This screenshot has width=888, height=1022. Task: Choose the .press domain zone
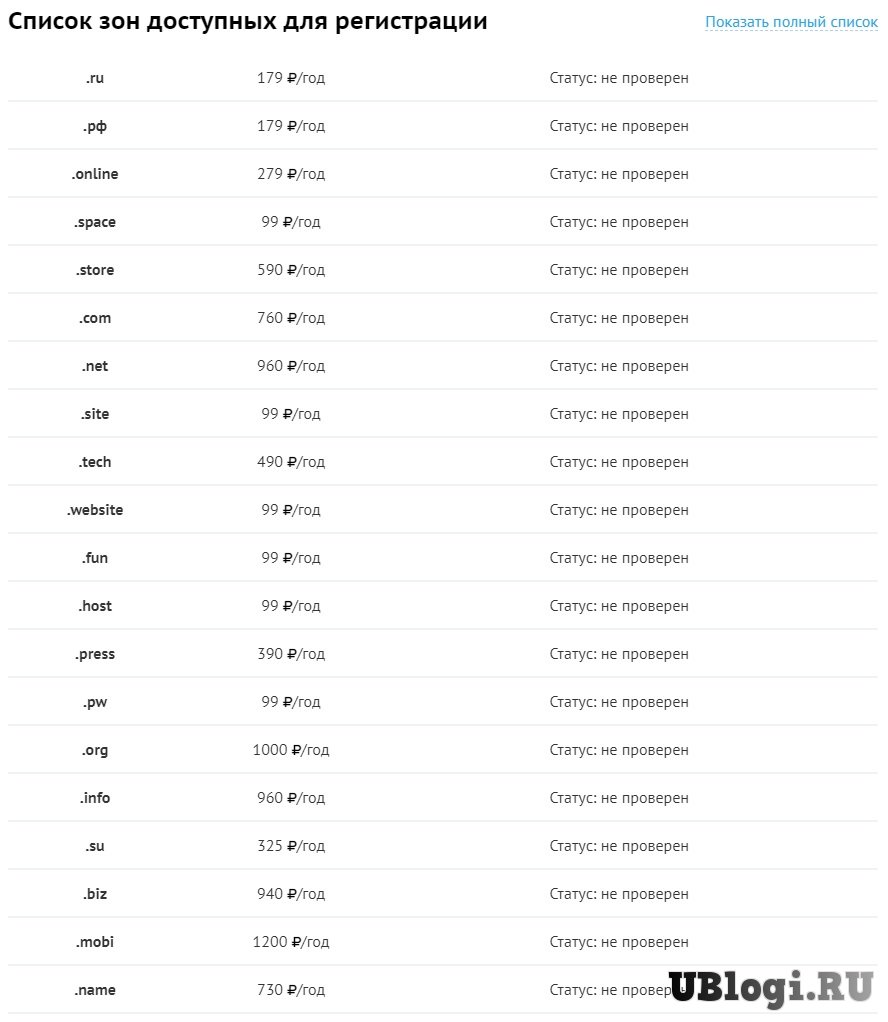click(95, 654)
